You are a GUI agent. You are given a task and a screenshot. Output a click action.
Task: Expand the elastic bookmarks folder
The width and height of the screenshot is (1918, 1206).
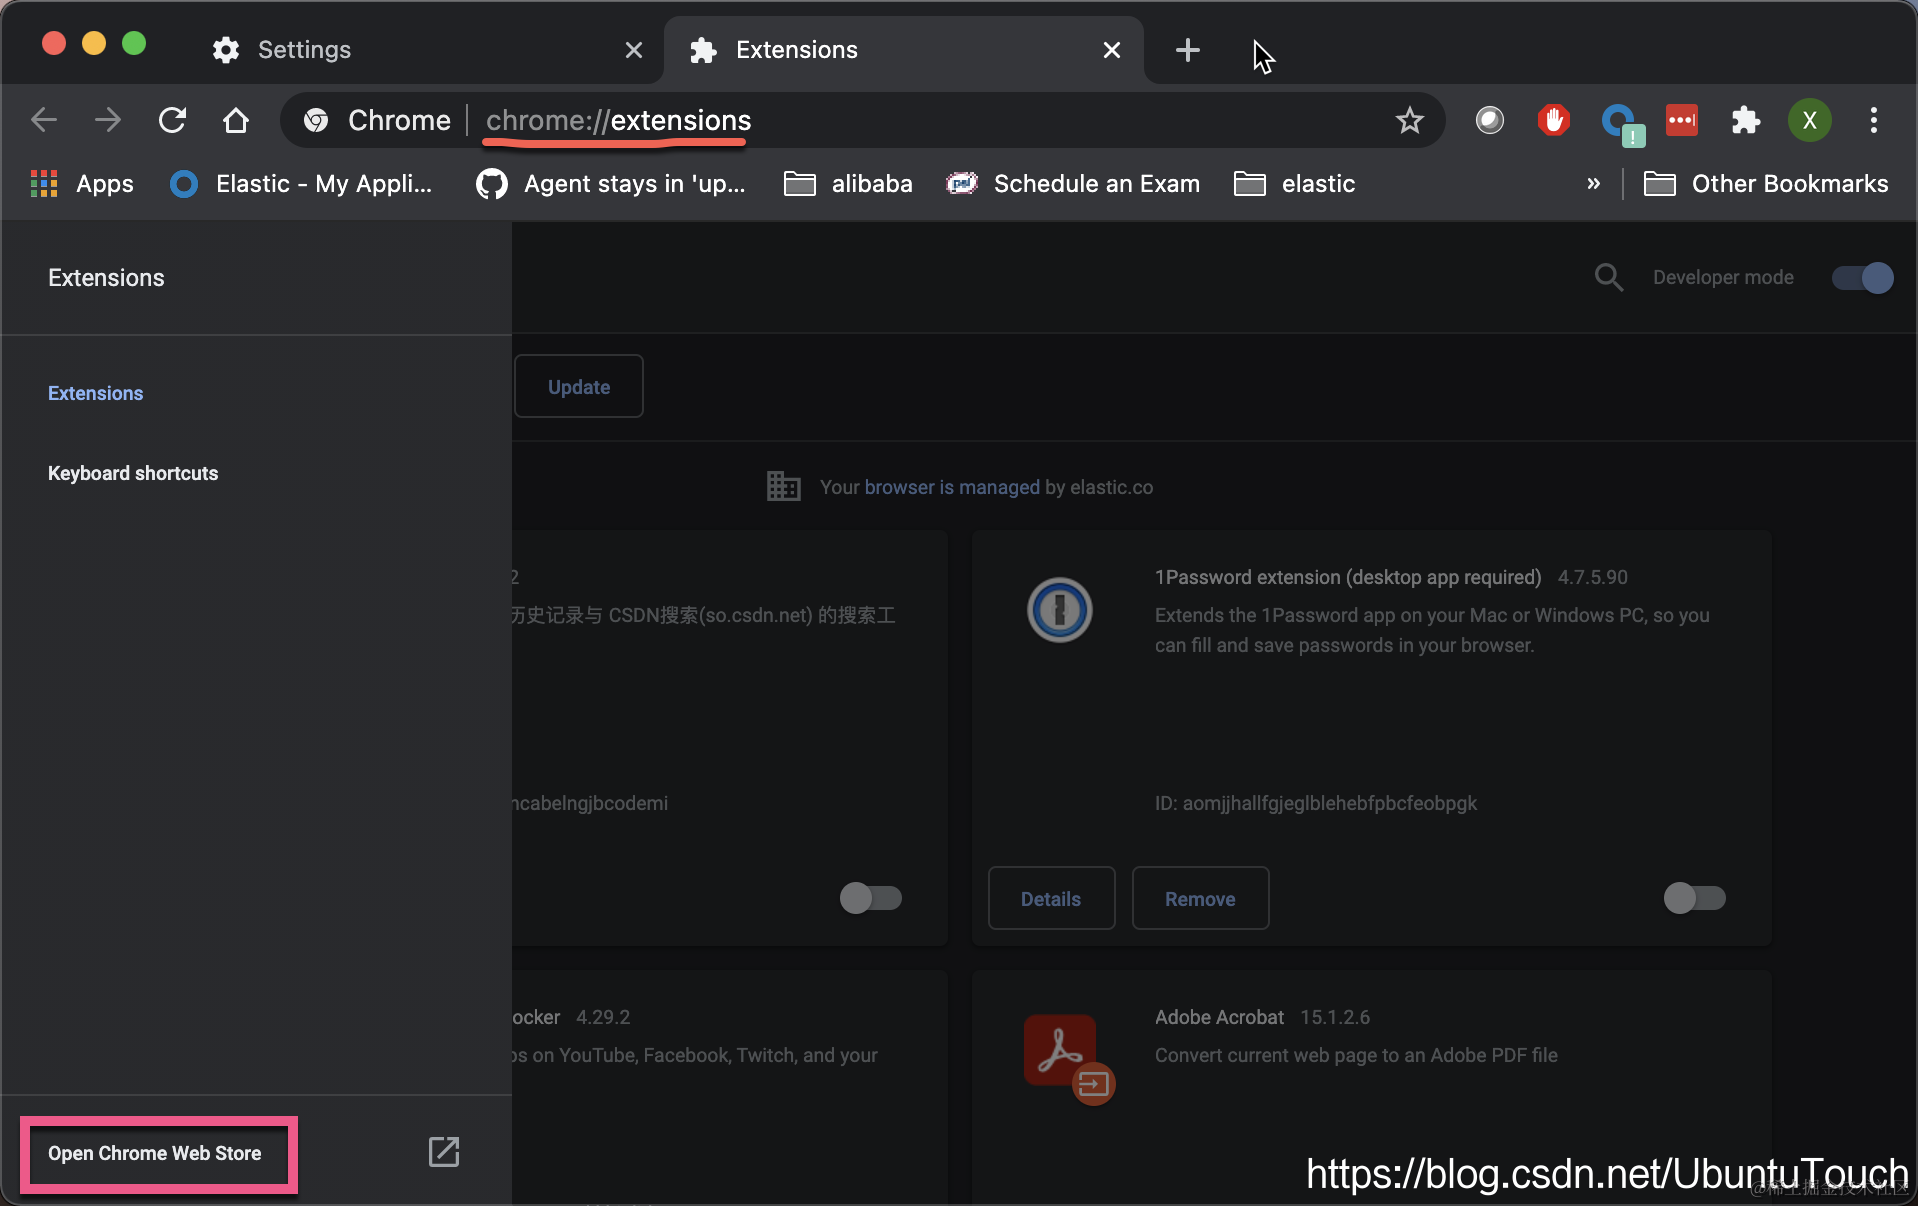pos(1295,184)
